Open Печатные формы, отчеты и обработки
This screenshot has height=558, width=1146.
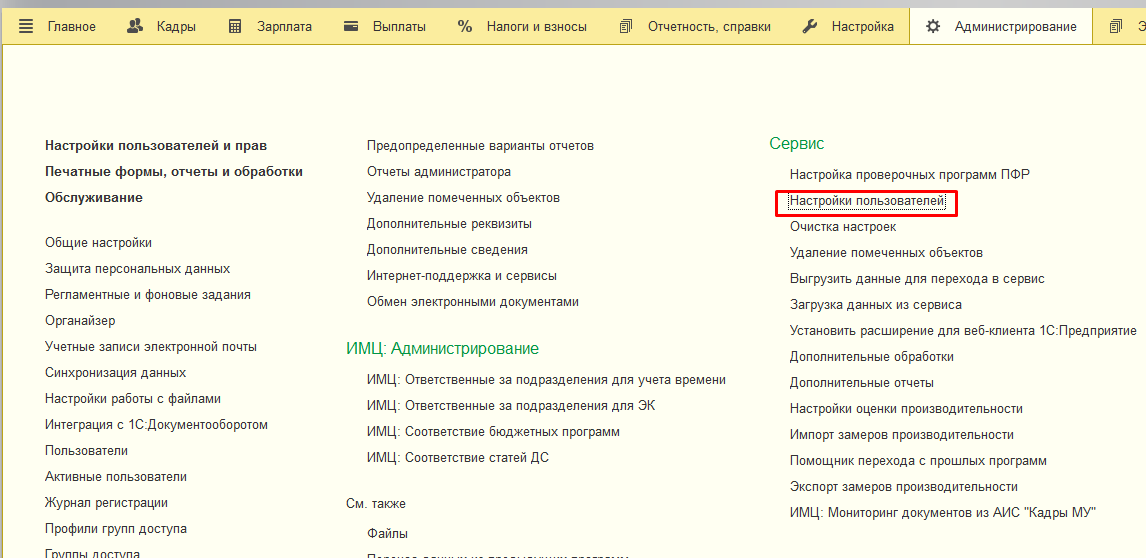(174, 172)
